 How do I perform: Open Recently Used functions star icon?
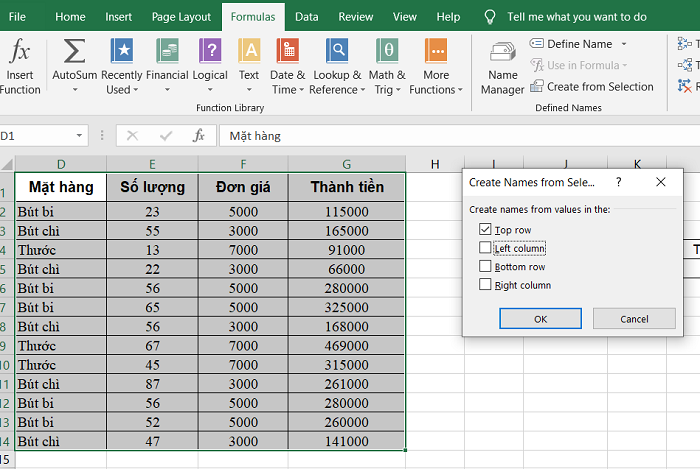click(x=121, y=50)
